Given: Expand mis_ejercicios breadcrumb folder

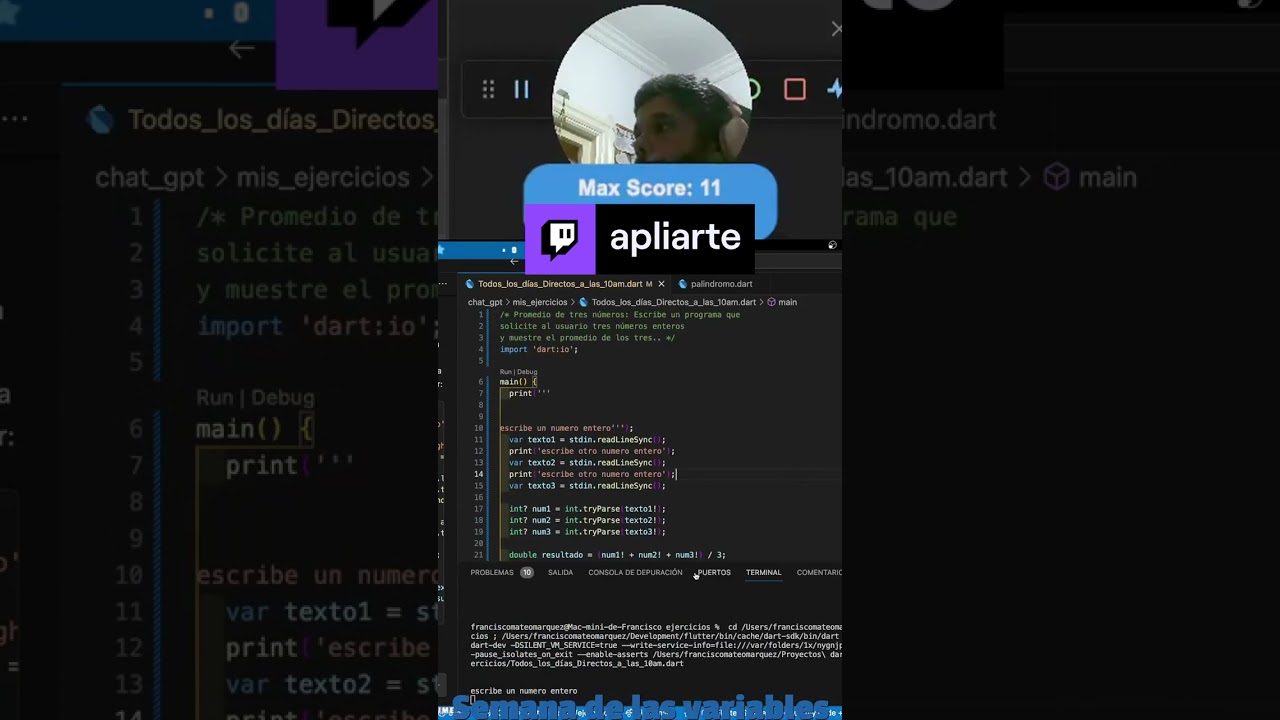Looking at the screenshot, I should click(x=540, y=302).
